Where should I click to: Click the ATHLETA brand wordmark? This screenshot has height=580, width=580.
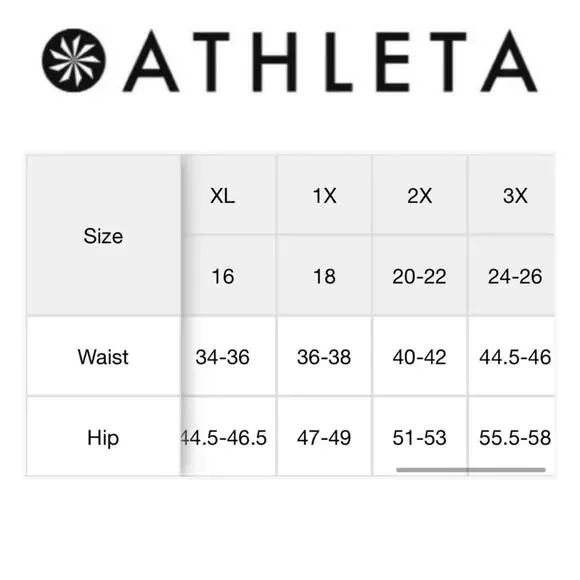330,61
